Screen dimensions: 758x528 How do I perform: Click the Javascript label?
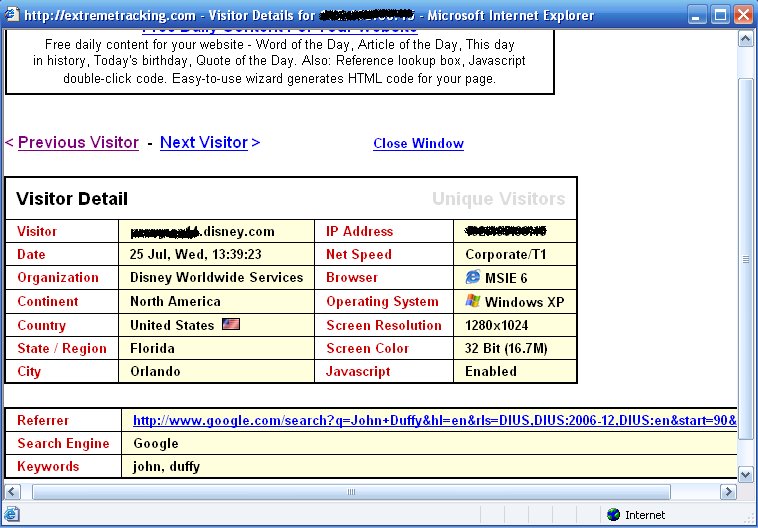(x=358, y=372)
